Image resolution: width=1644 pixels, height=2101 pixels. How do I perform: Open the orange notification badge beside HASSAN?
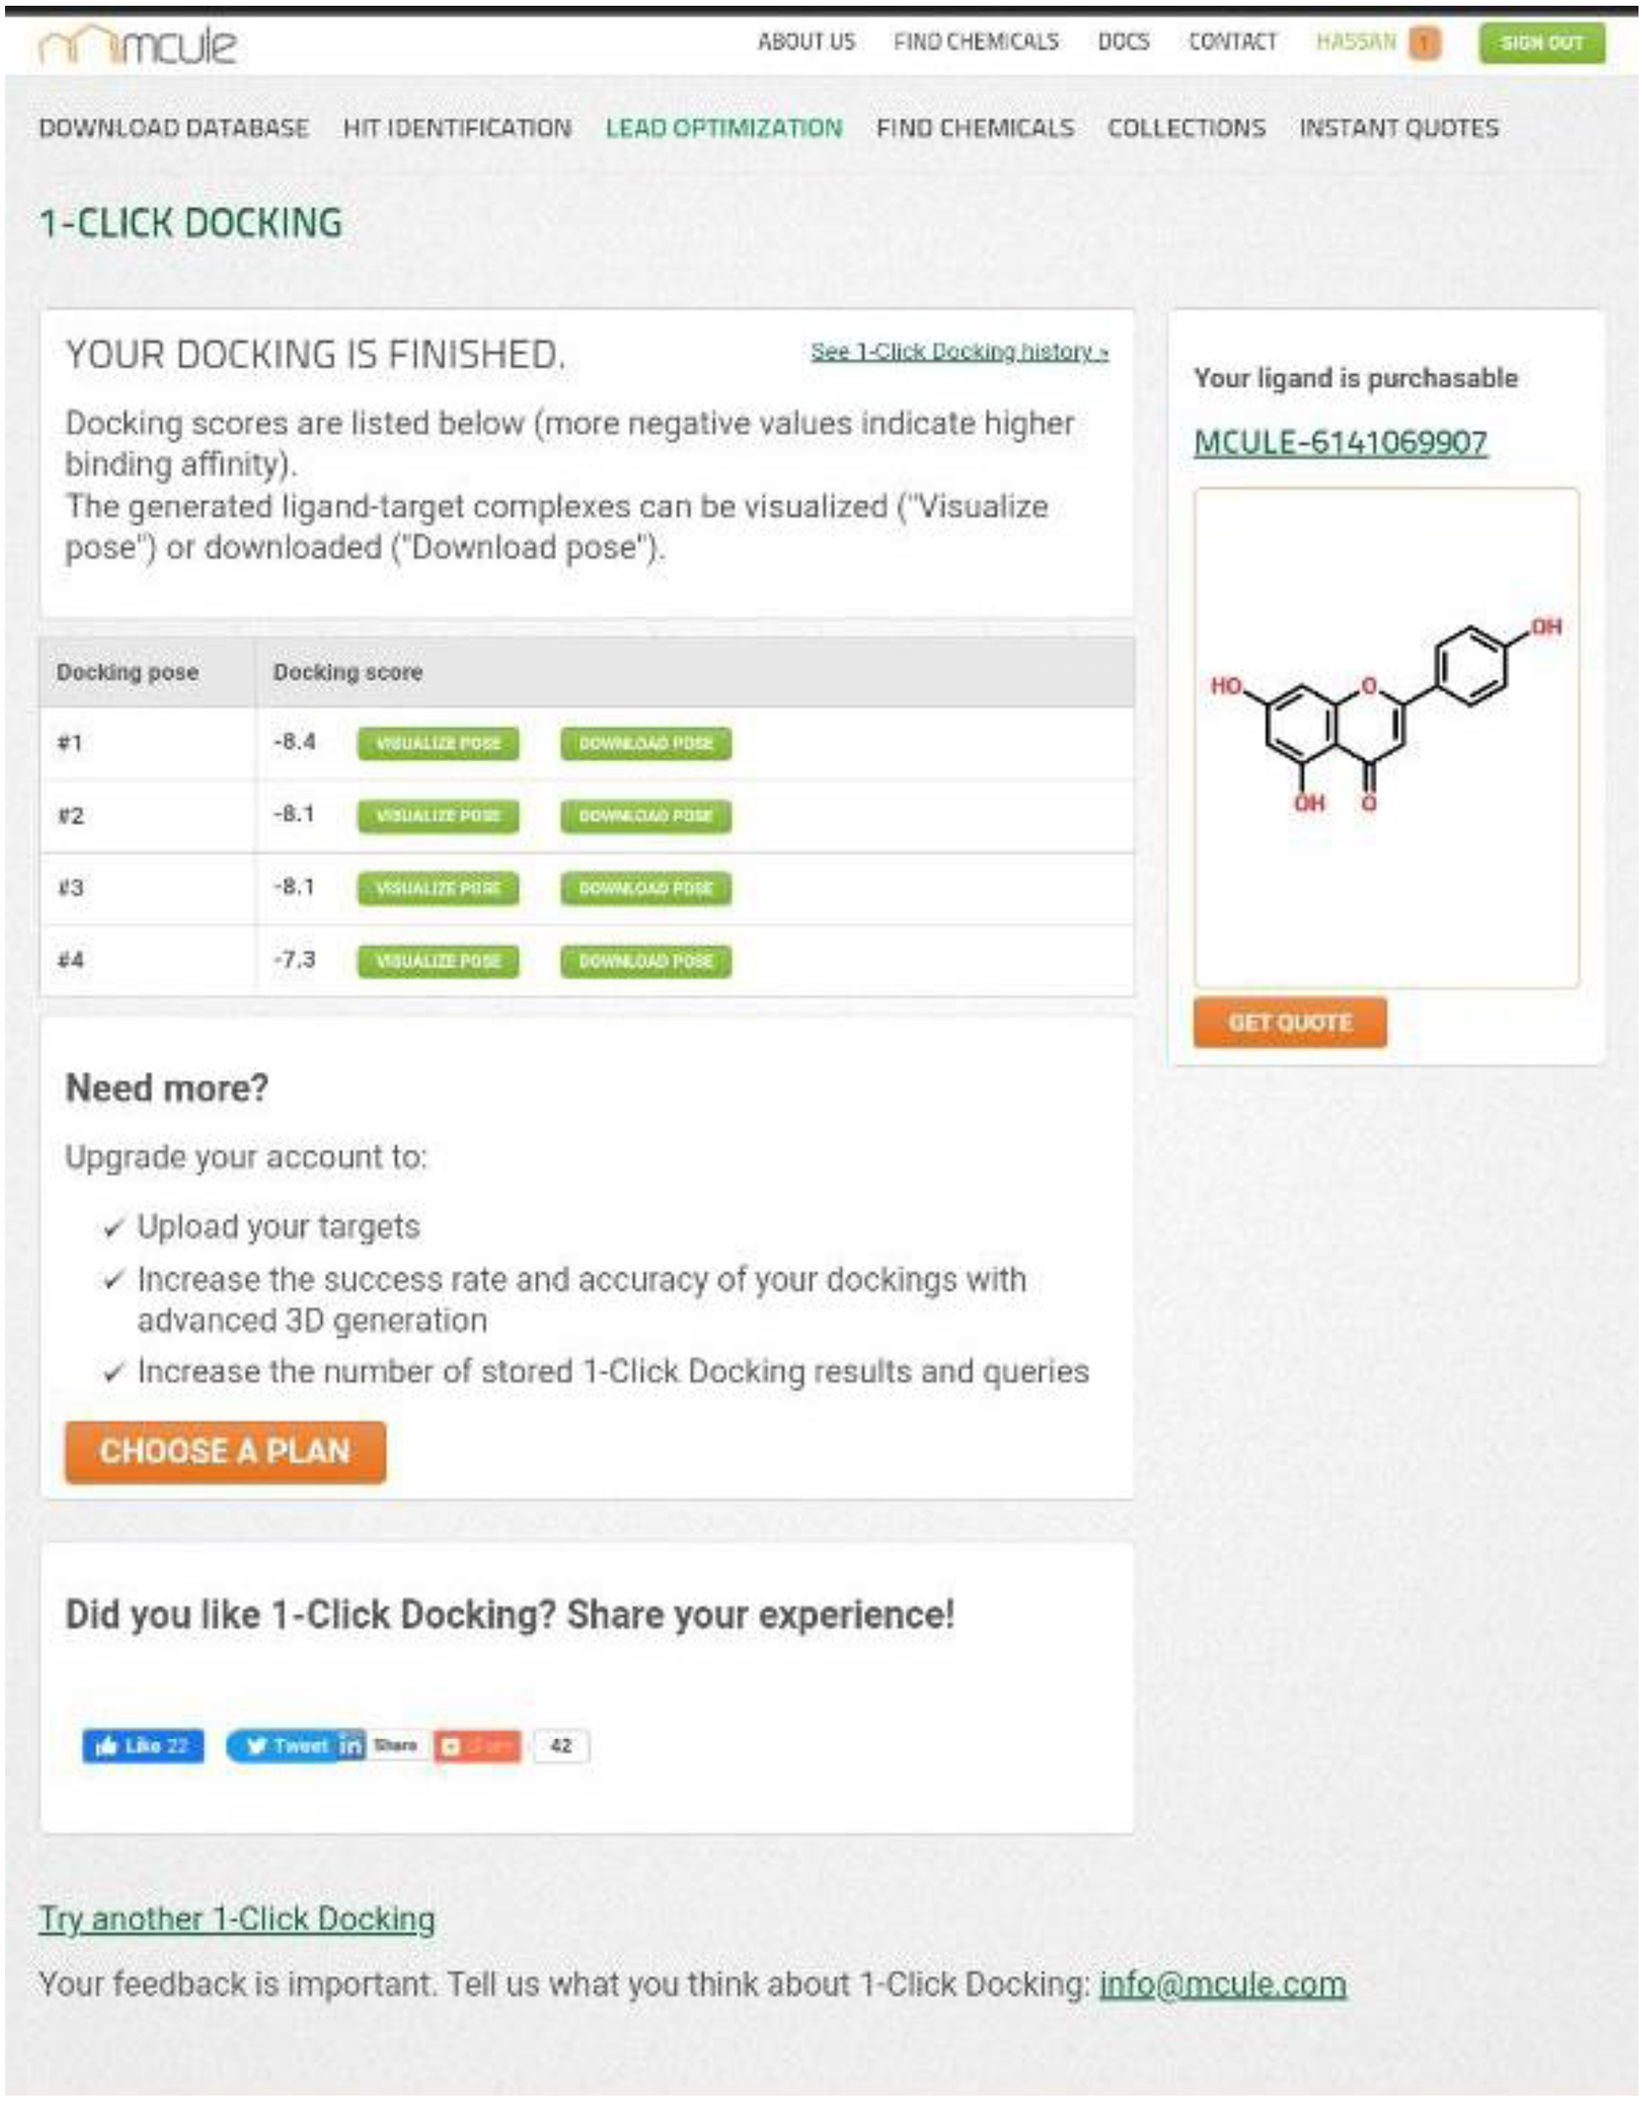click(1424, 43)
